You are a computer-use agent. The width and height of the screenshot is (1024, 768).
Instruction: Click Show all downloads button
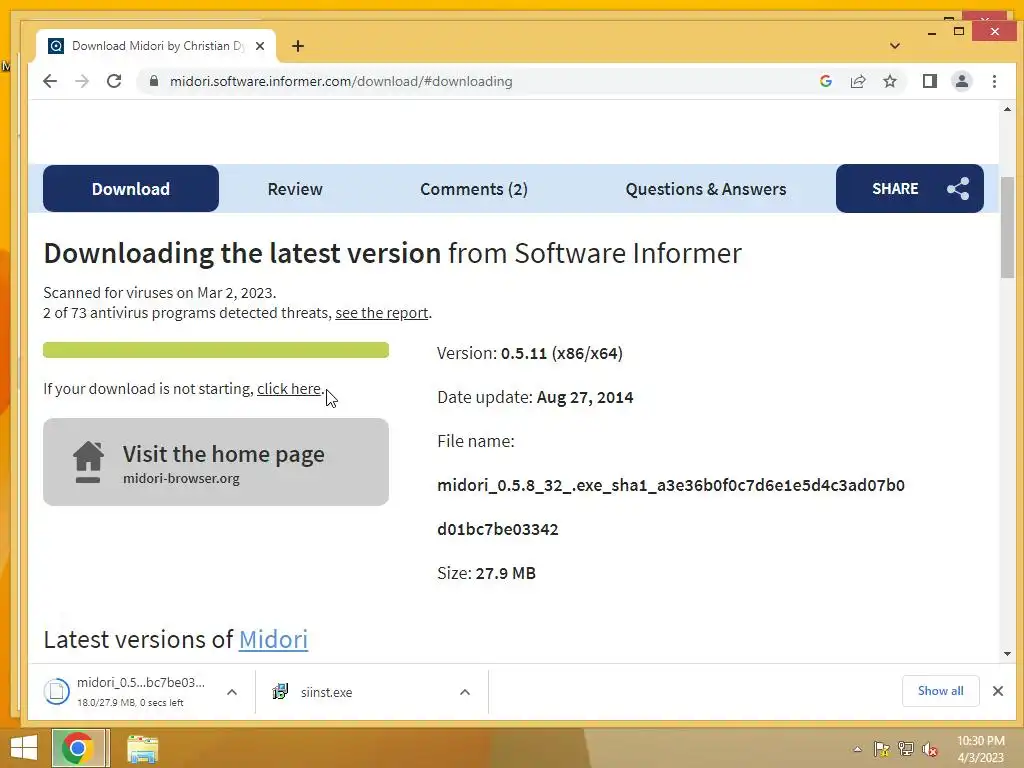click(940, 691)
